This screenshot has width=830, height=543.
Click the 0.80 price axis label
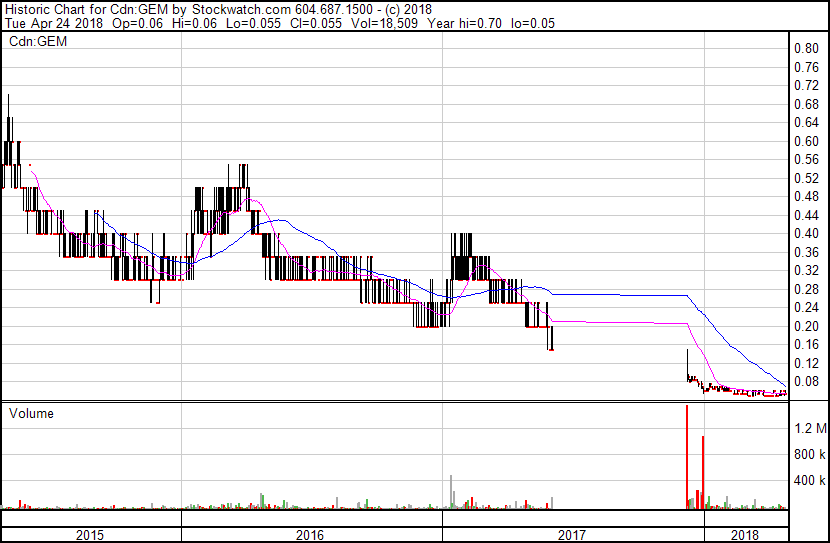(x=806, y=49)
